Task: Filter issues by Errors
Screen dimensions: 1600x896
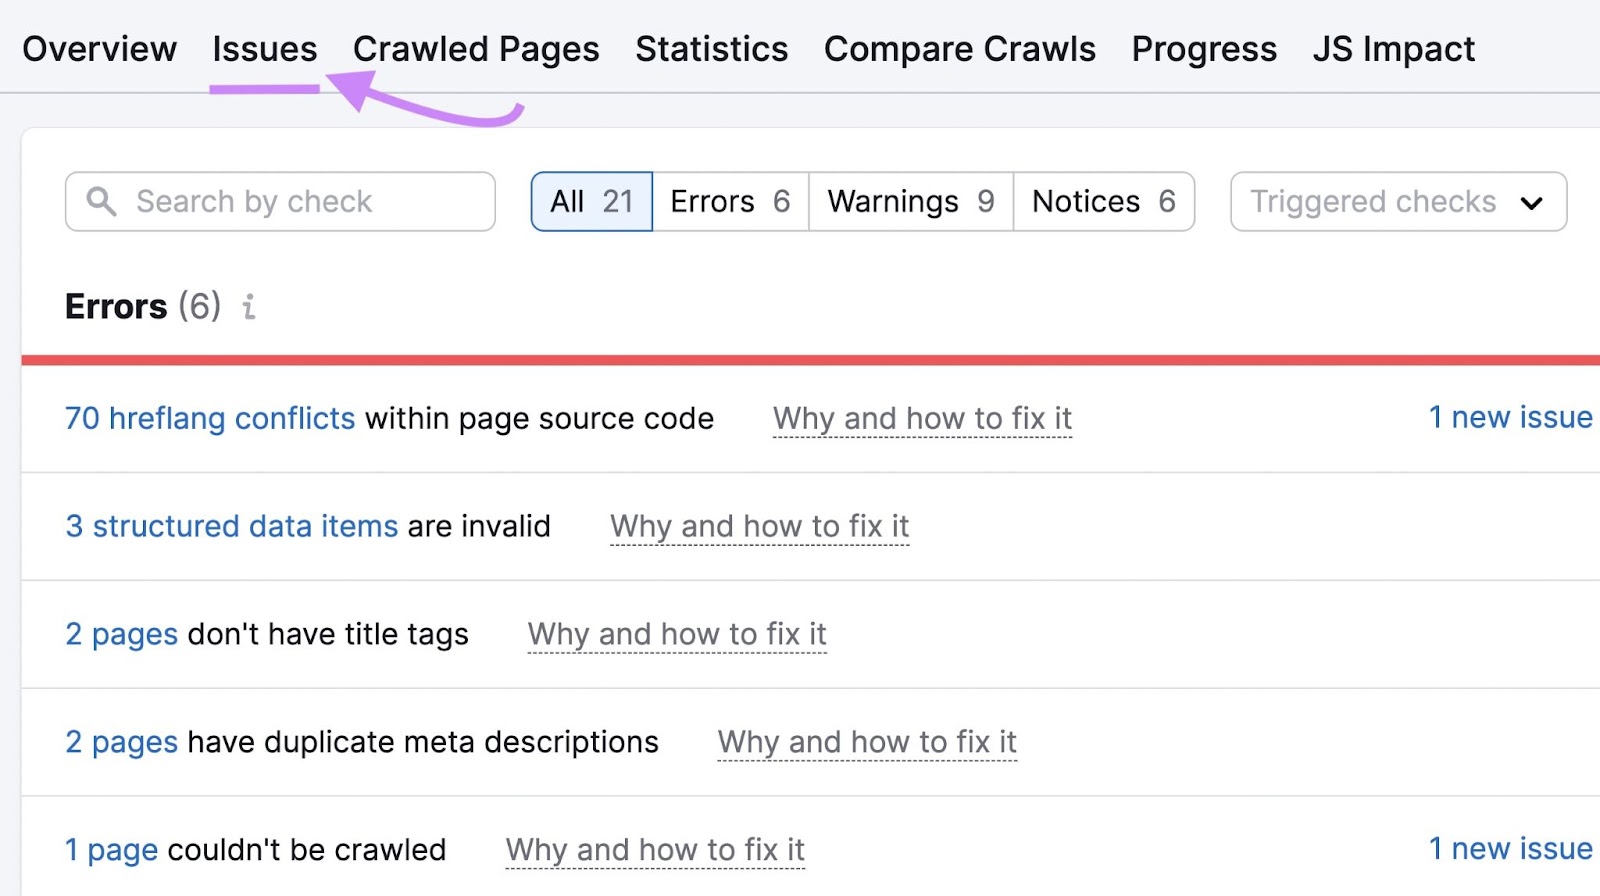Action: (x=729, y=201)
